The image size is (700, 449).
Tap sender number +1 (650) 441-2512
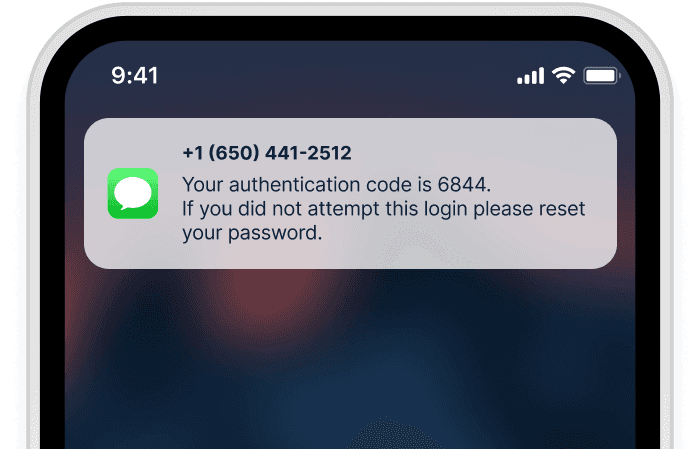point(267,153)
